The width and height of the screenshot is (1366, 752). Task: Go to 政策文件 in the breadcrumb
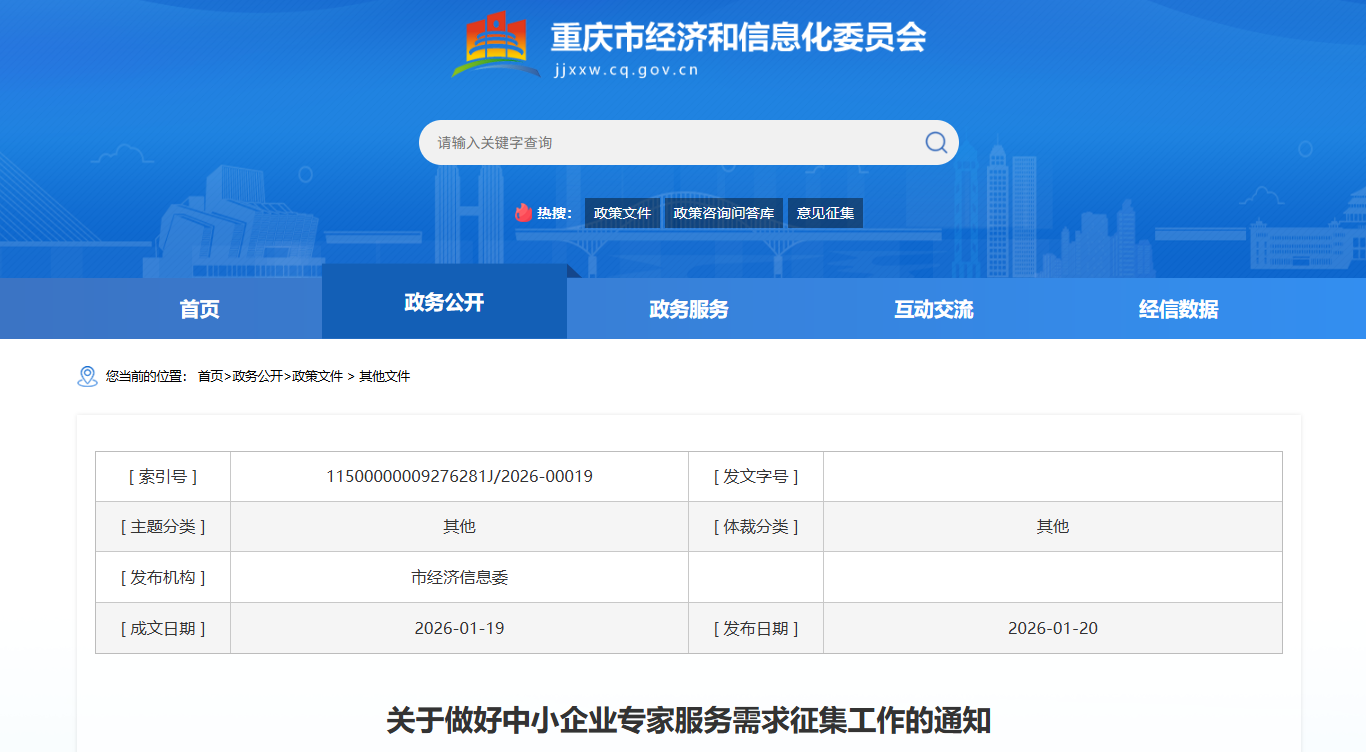(317, 376)
